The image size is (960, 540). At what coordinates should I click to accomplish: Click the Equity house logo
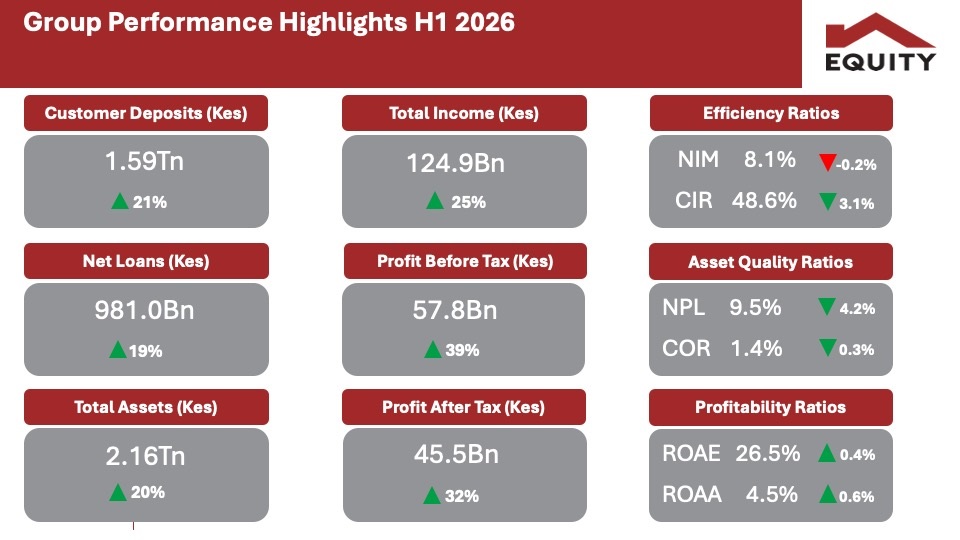pos(880,42)
